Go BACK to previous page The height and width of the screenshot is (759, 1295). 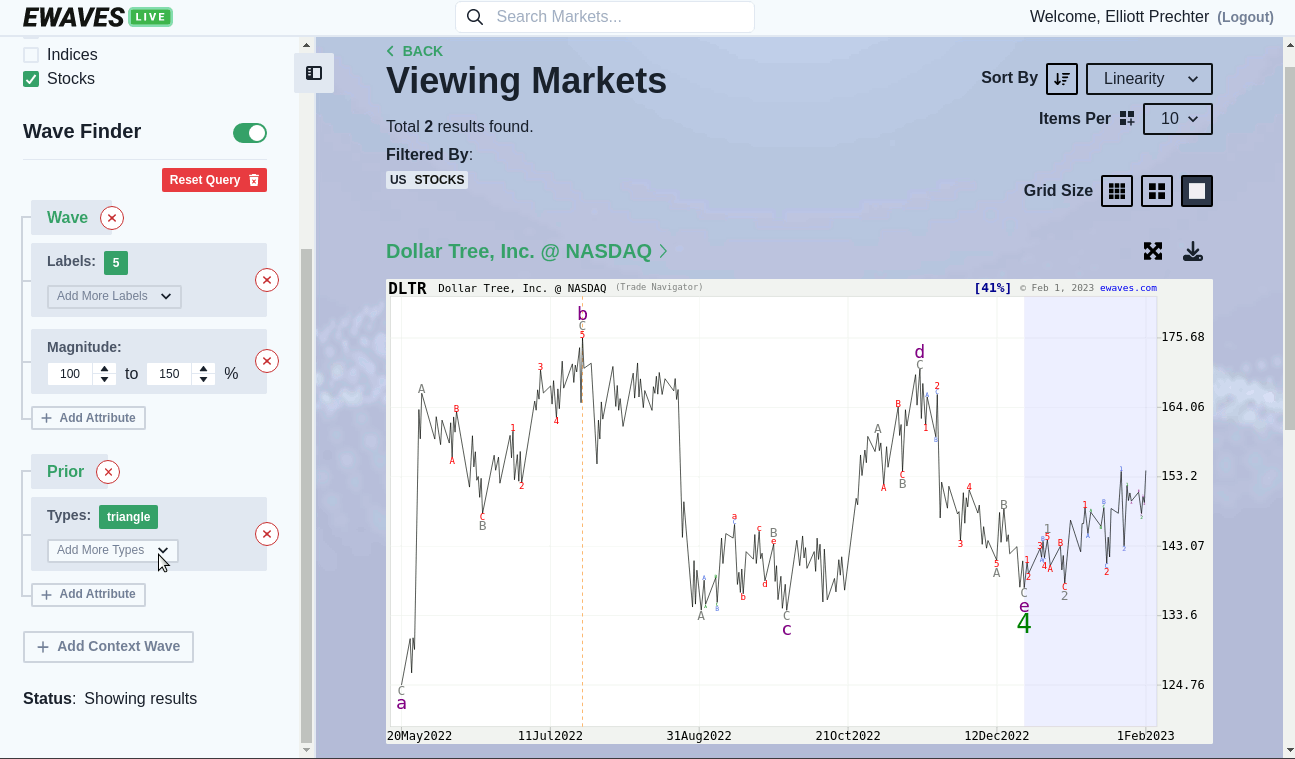pos(414,51)
